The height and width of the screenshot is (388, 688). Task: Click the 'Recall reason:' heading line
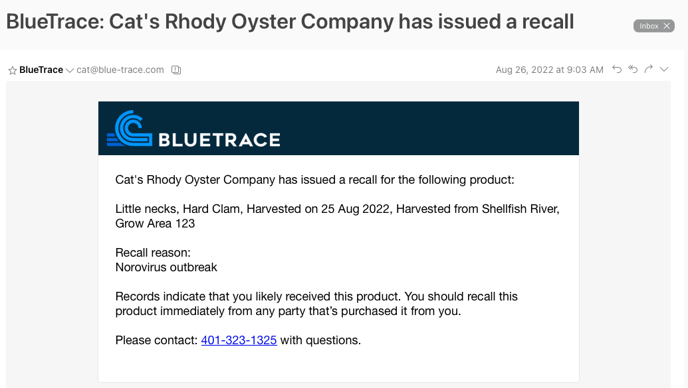(x=153, y=253)
